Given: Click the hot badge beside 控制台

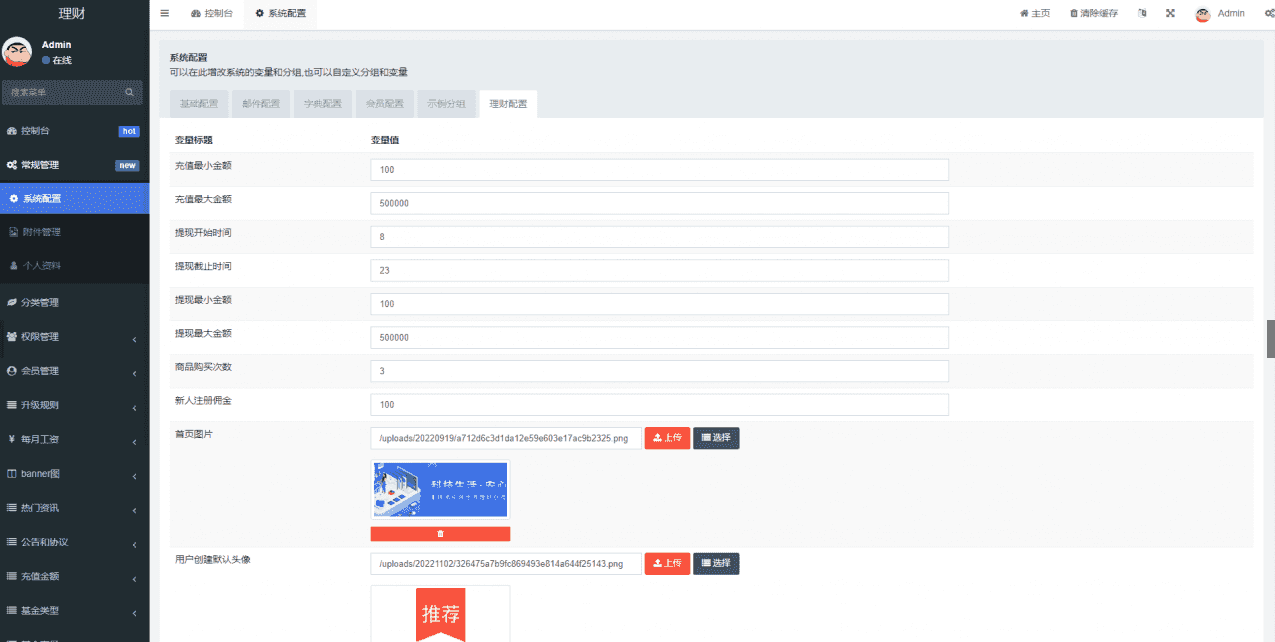Looking at the screenshot, I should [128, 131].
